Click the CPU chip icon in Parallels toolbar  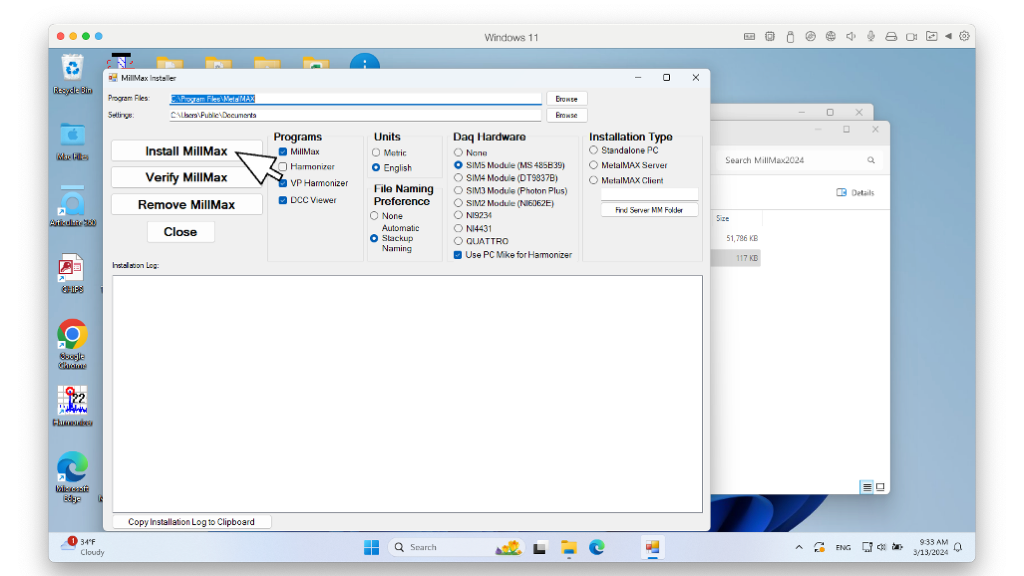pyautogui.click(x=770, y=37)
